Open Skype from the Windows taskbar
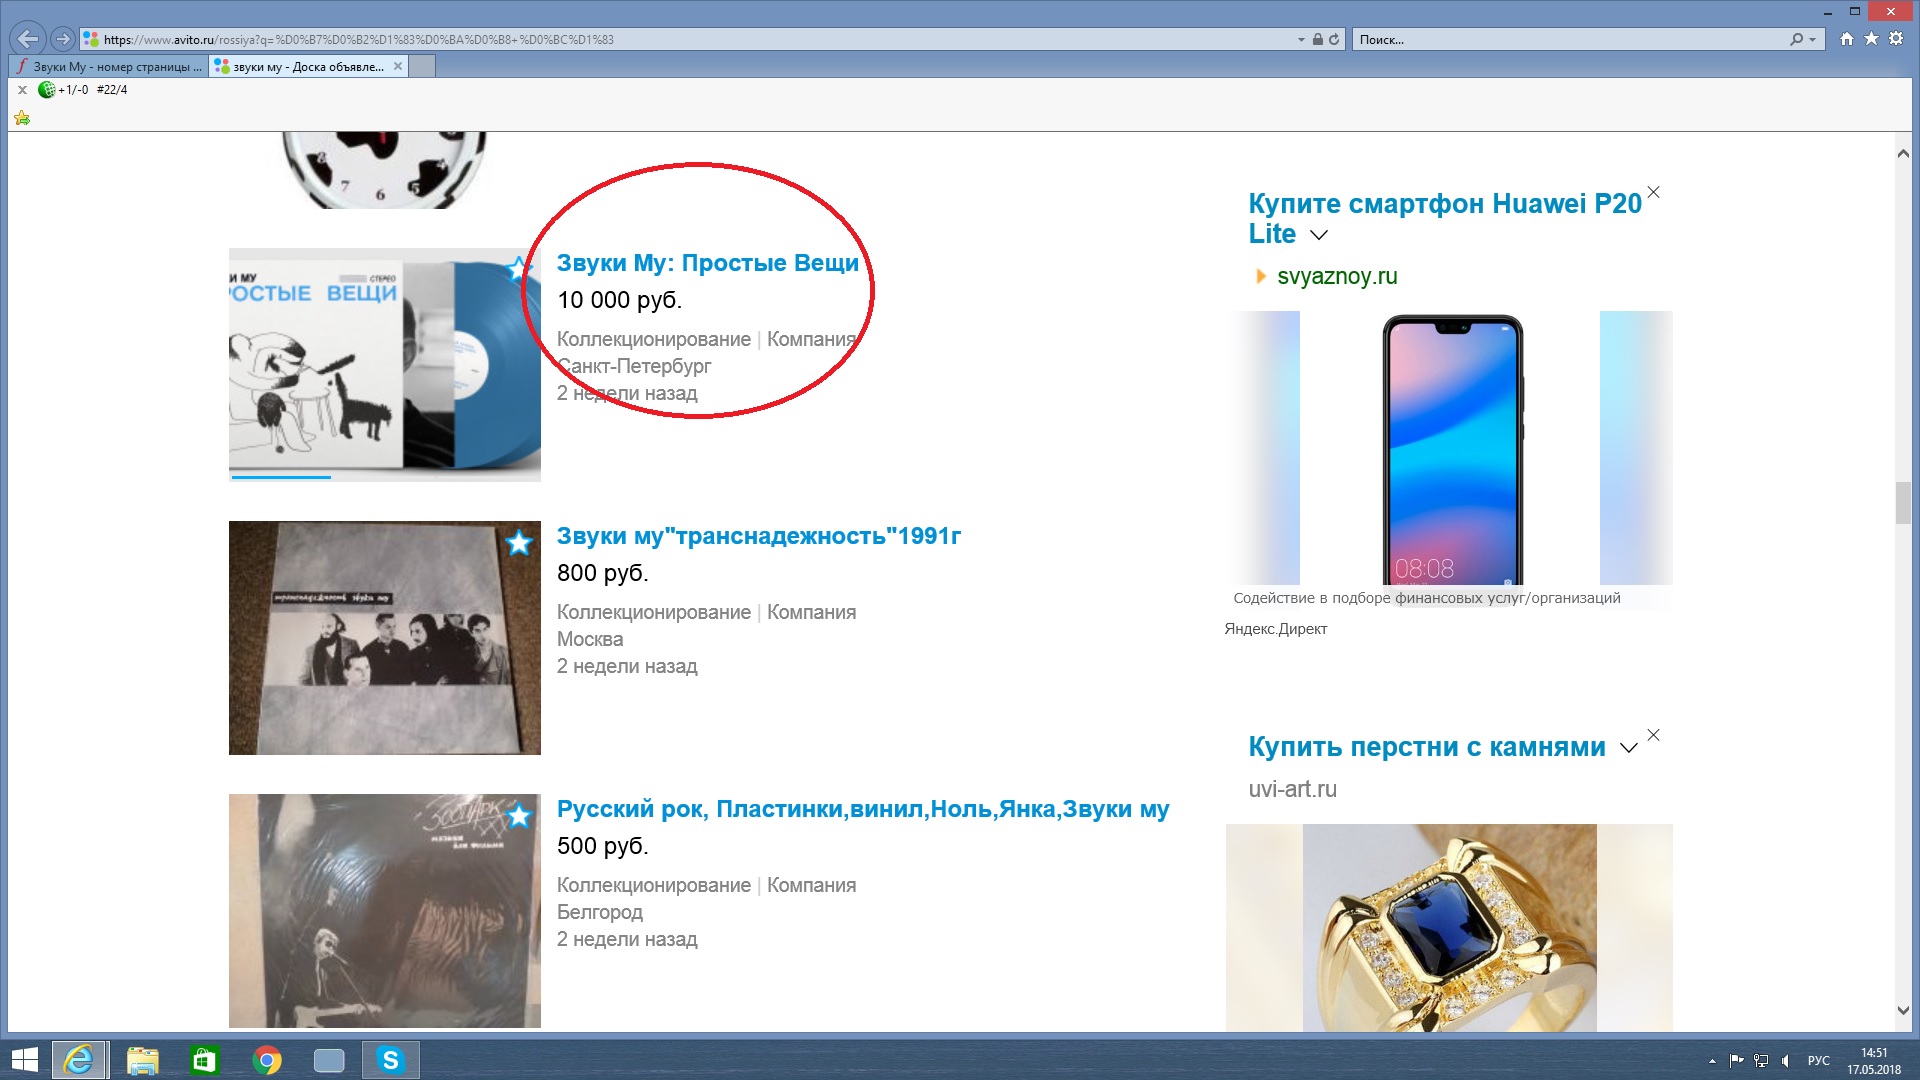 tap(390, 1060)
